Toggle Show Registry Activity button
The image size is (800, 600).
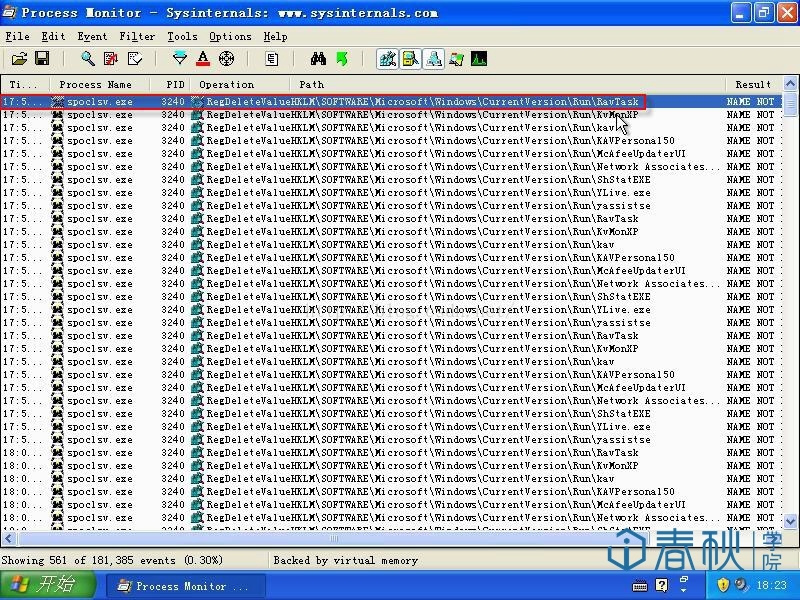coord(387,59)
